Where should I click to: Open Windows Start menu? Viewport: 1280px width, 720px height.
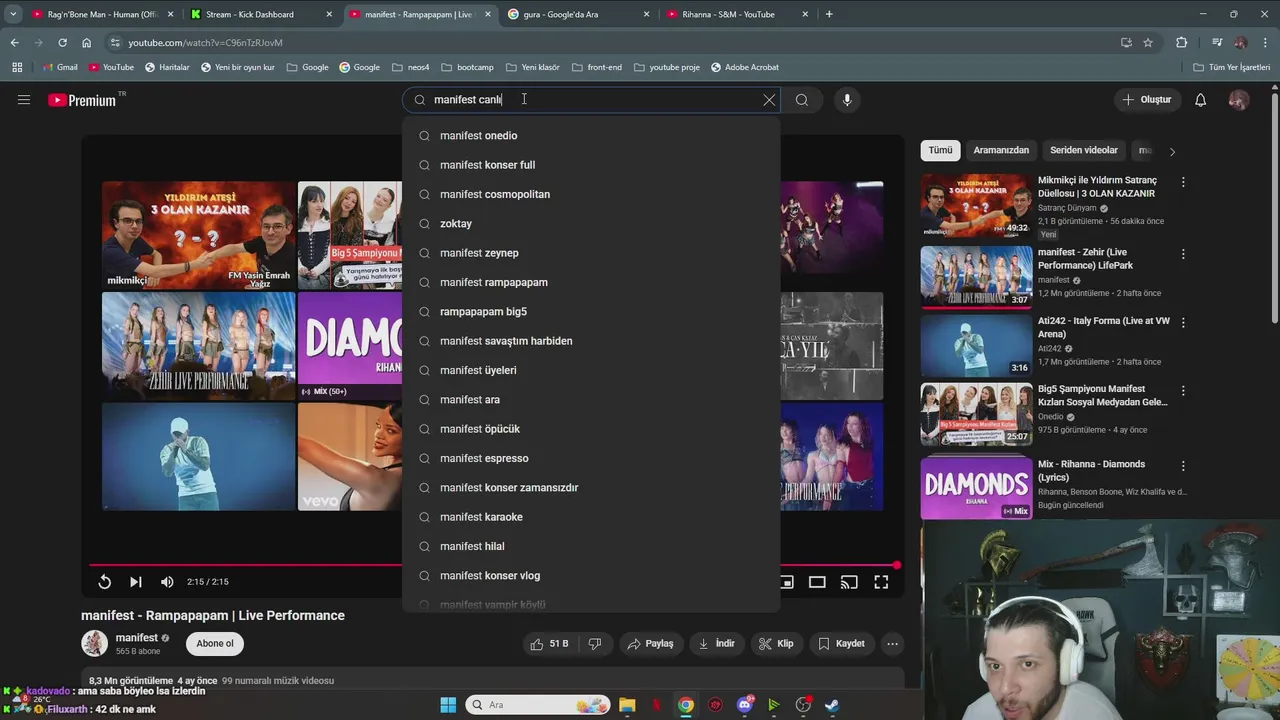pyautogui.click(x=447, y=705)
